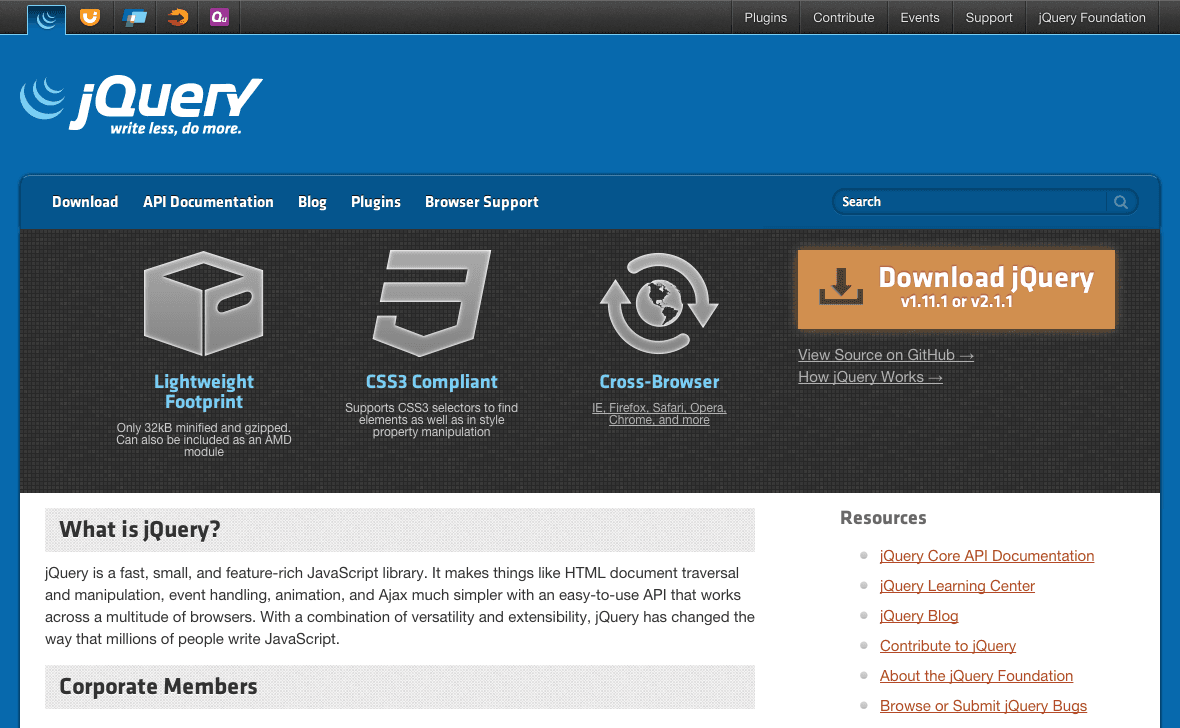The image size is (1180, 728).
Task: Click the 'write less, do more.' tagline
Action: tap(176, 129)
